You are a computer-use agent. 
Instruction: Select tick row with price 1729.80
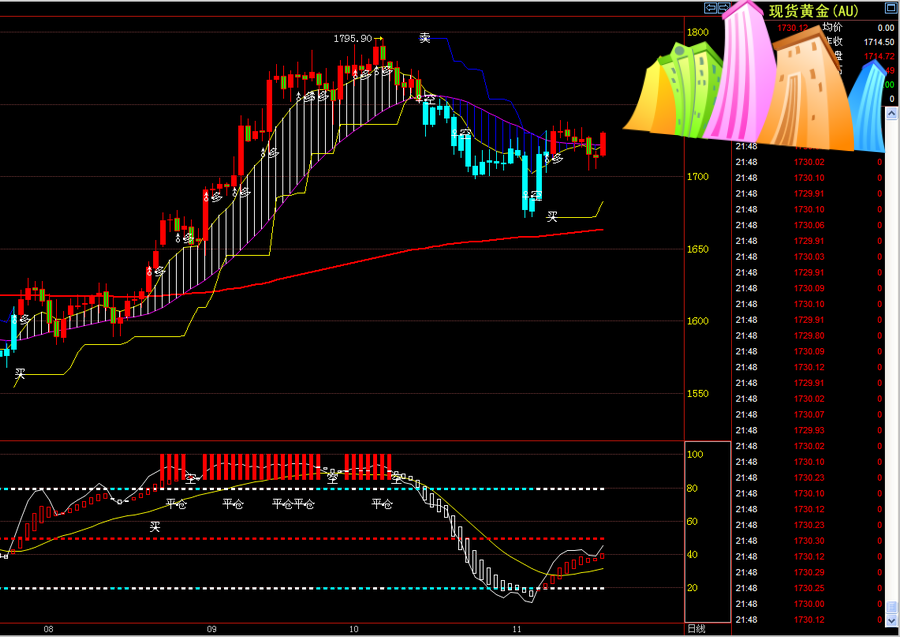pos(809,336)
